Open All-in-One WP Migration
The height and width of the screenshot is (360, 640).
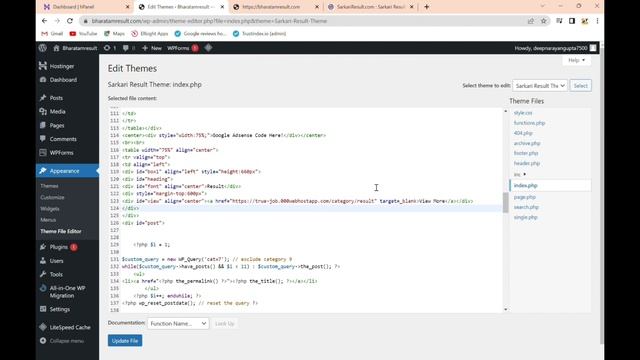67,292
